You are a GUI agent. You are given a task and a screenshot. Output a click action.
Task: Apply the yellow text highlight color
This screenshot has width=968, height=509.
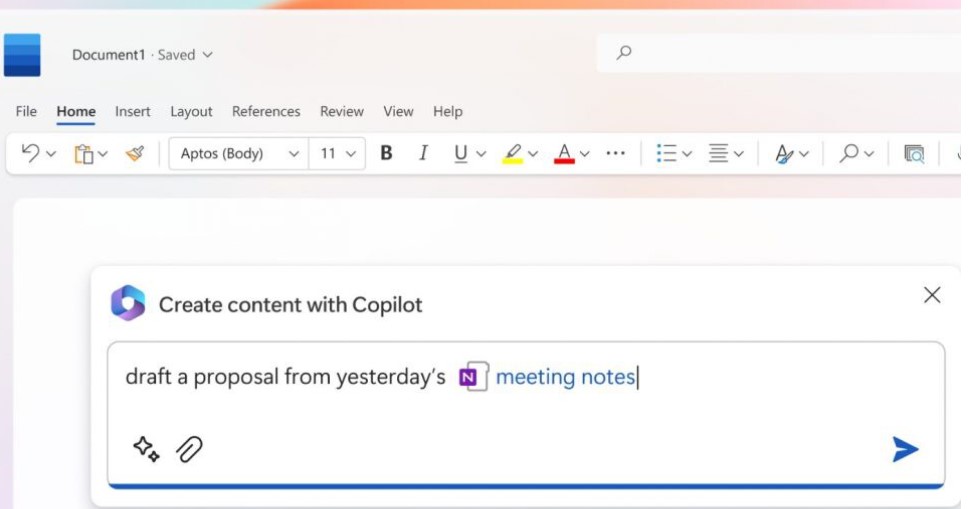tap(512, 153)
